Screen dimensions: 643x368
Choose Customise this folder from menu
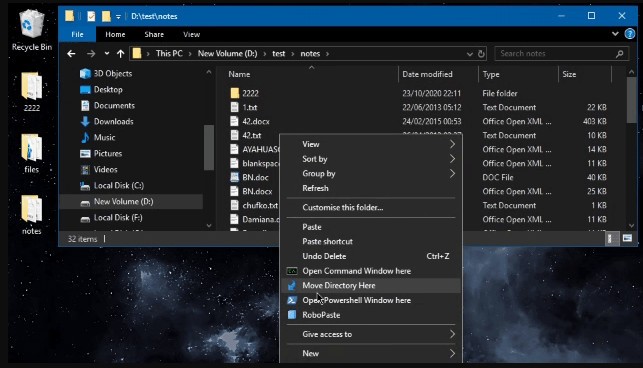[x=371, y=208]
